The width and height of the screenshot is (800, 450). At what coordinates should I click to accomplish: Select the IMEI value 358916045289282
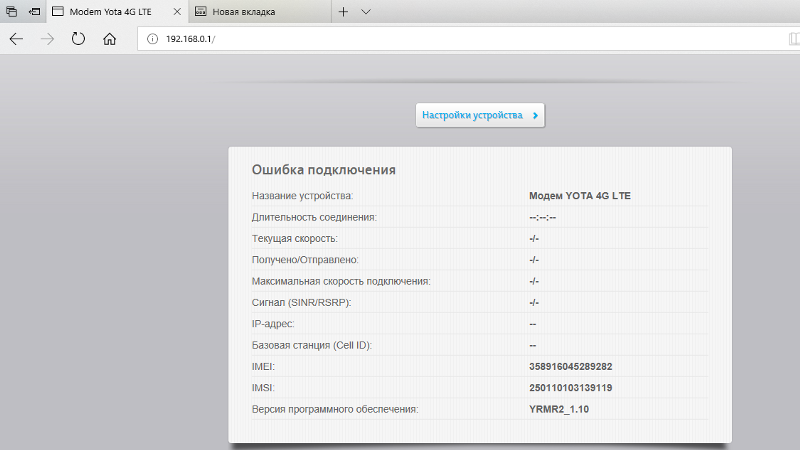pos(570,367)
